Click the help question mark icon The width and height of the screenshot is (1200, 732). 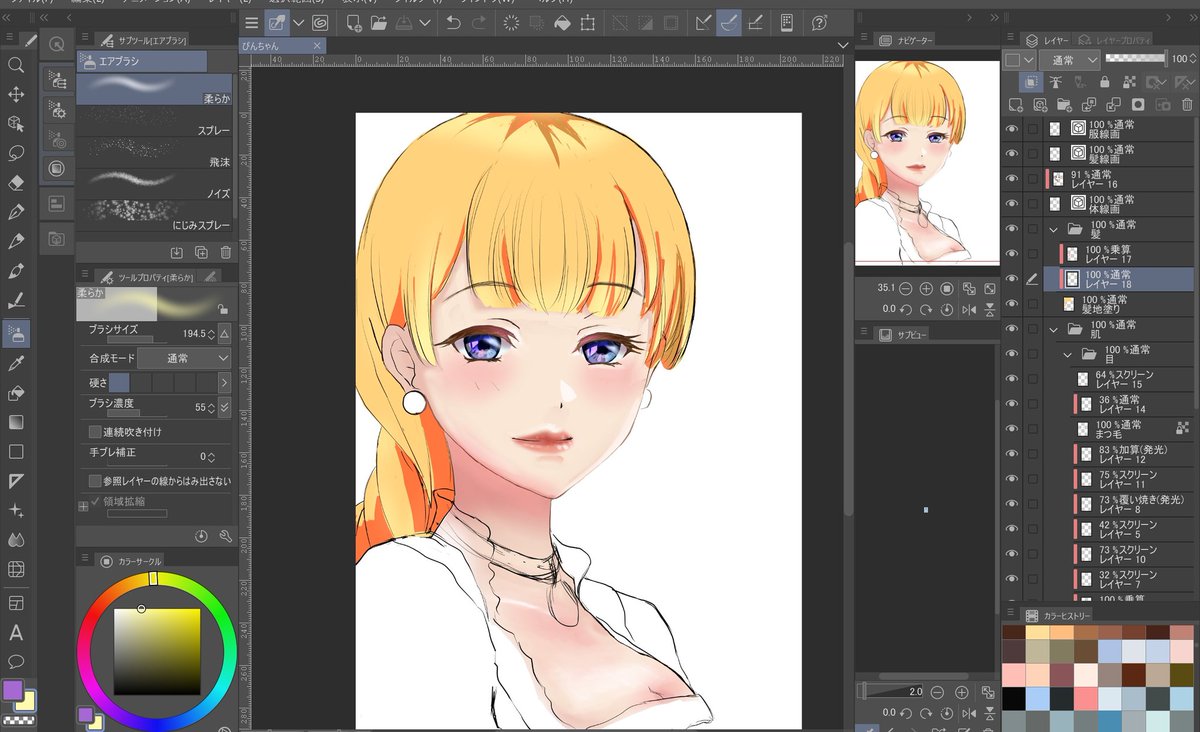point(819,22)
